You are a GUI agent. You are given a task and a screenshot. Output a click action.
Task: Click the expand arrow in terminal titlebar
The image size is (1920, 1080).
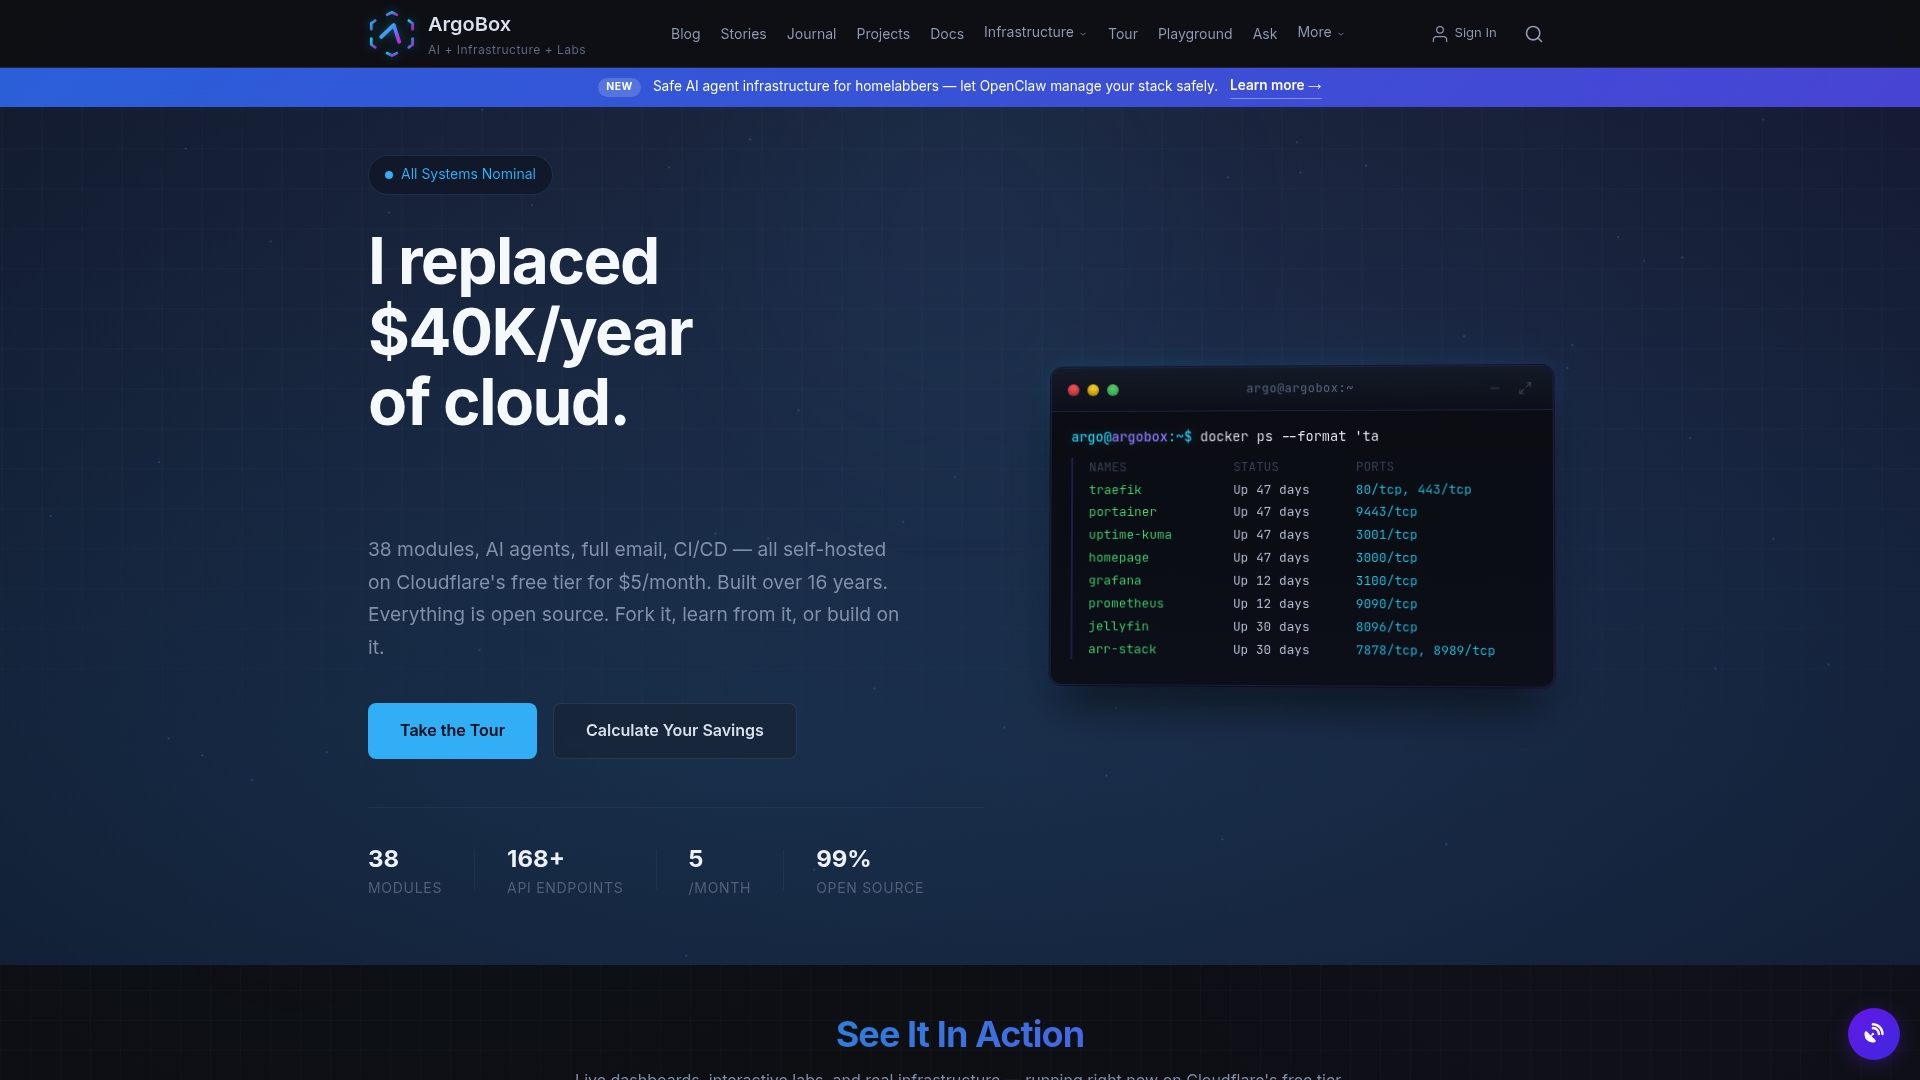point(1525,389)
